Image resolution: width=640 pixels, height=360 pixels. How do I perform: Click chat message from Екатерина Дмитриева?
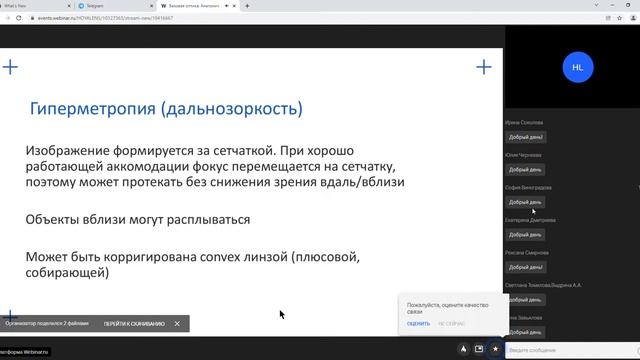point(525,235)
